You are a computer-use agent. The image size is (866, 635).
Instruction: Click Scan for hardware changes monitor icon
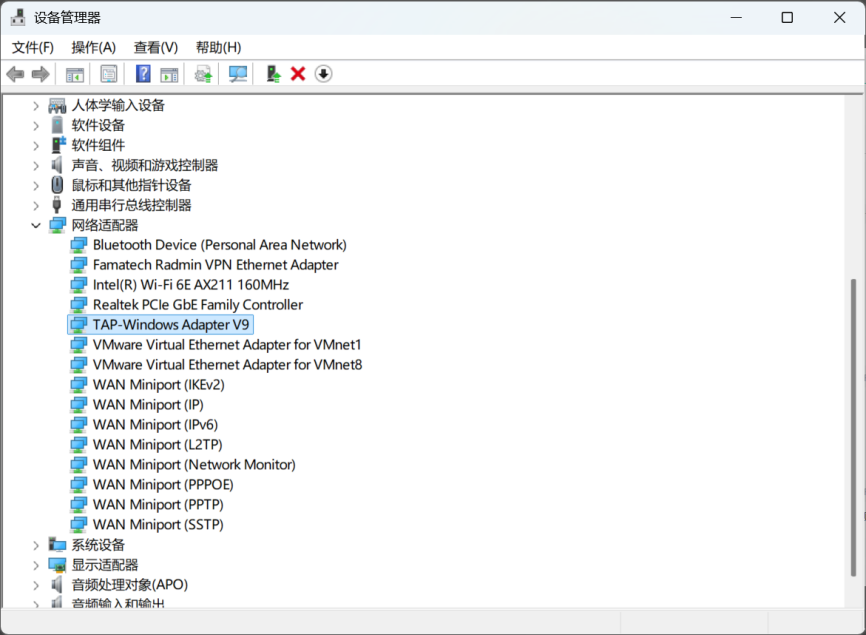(238, 74)
